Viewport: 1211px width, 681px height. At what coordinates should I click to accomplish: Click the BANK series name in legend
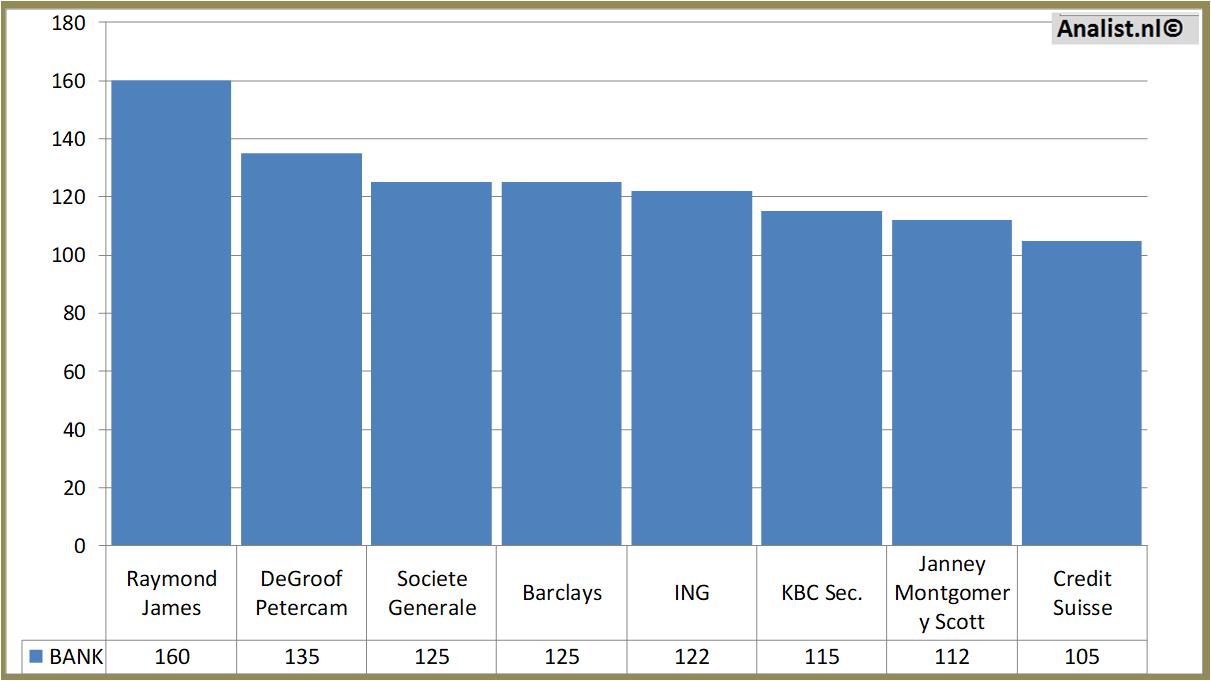pos(76,657)
